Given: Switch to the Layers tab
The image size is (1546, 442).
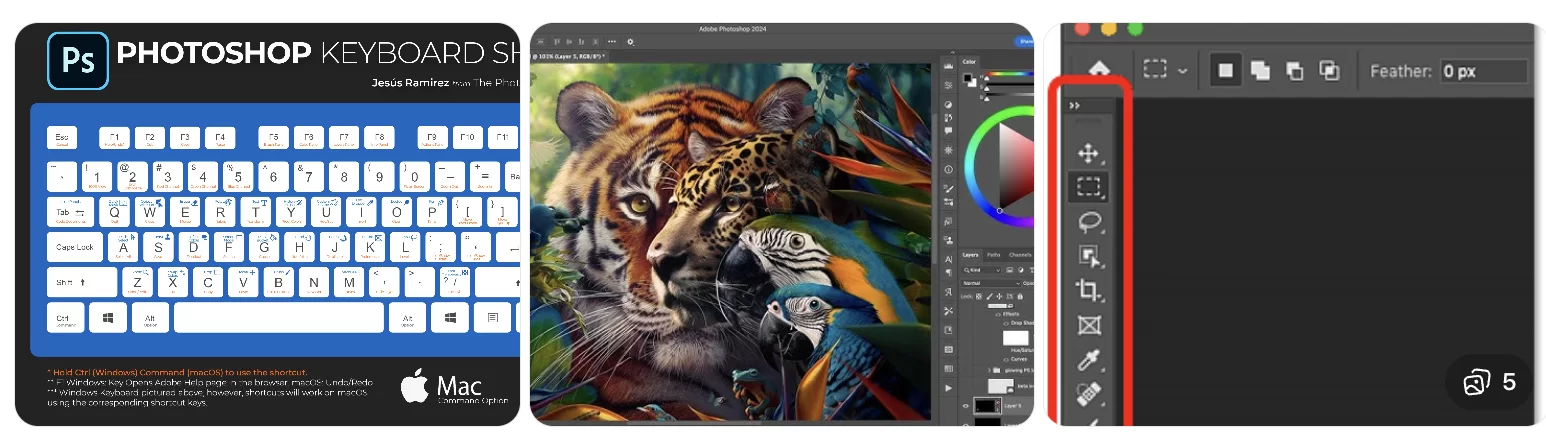Looking at the screenshot, I should pos(971,255).
